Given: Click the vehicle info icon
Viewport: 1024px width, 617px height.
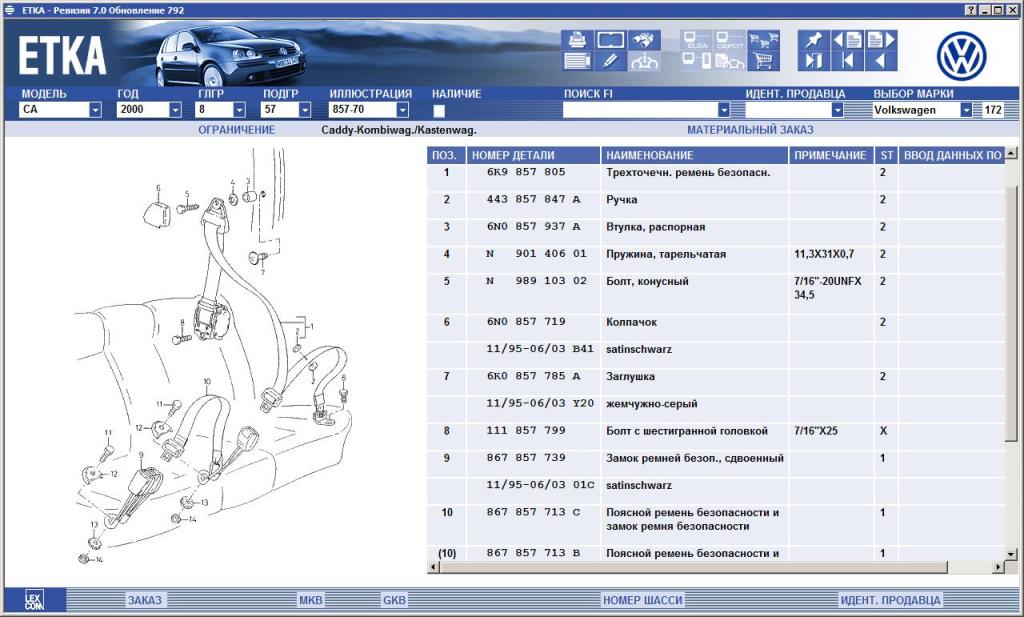Looking at the screenshot, I should tap(644, 61).
